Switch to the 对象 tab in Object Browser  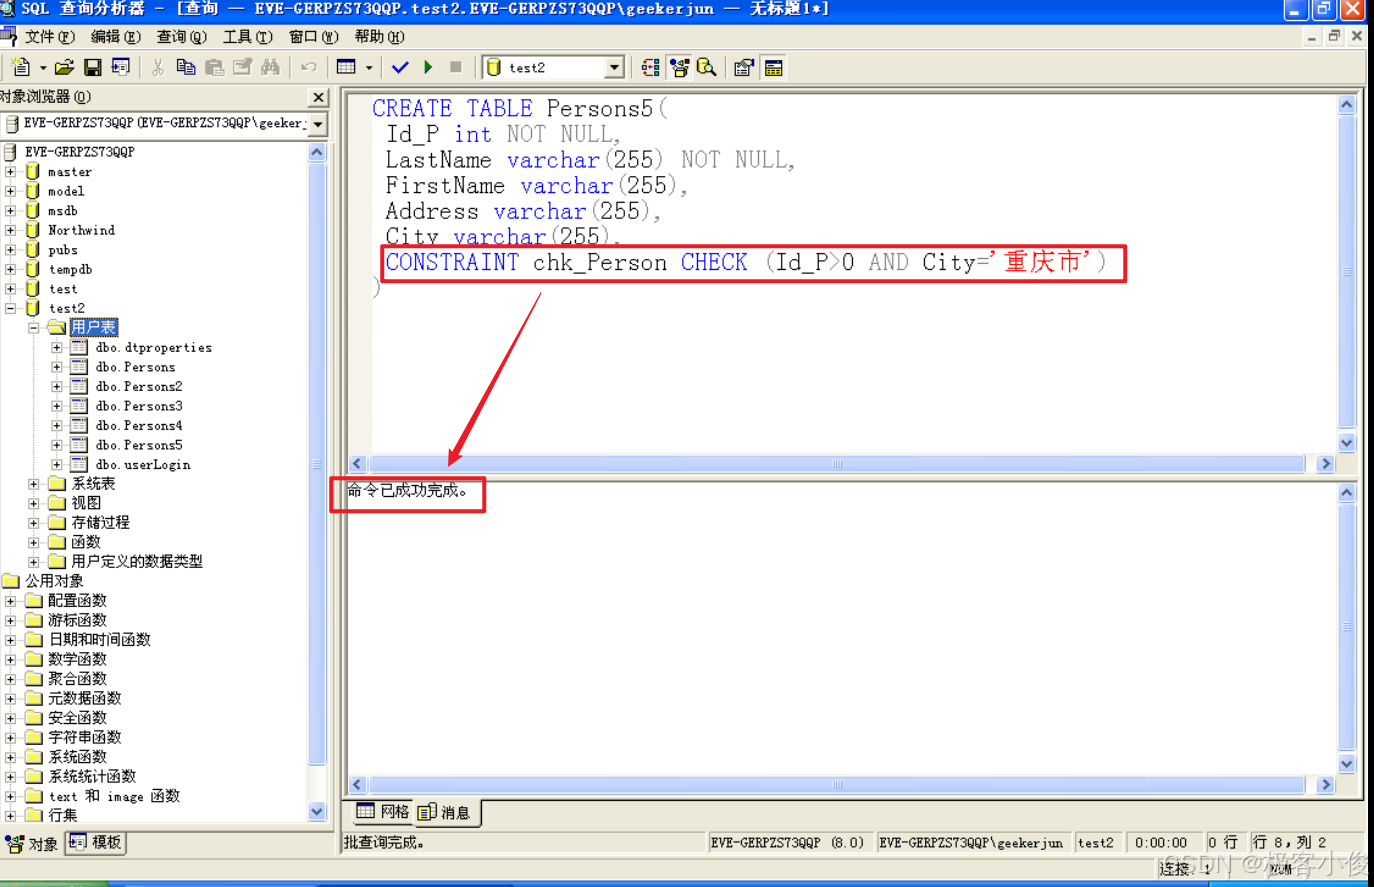click(32, 844)
